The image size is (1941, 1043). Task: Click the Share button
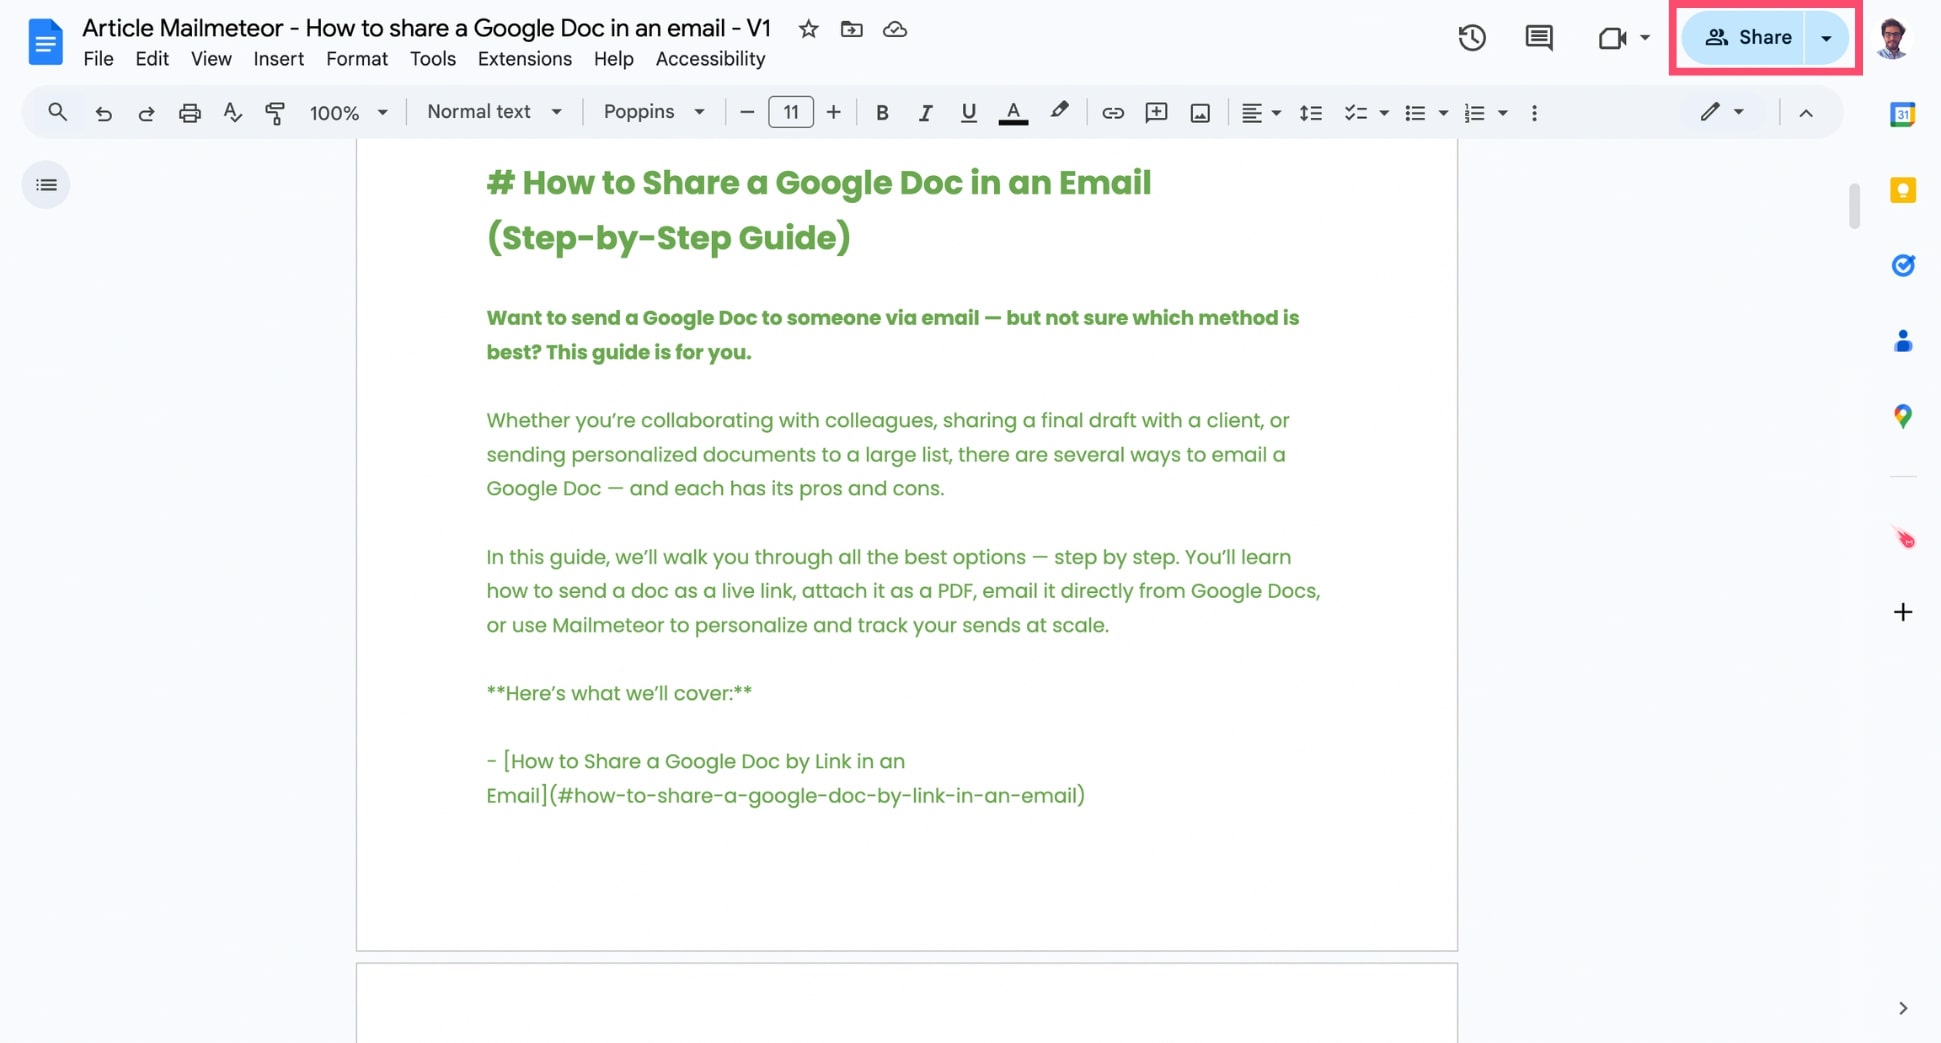1751,37
